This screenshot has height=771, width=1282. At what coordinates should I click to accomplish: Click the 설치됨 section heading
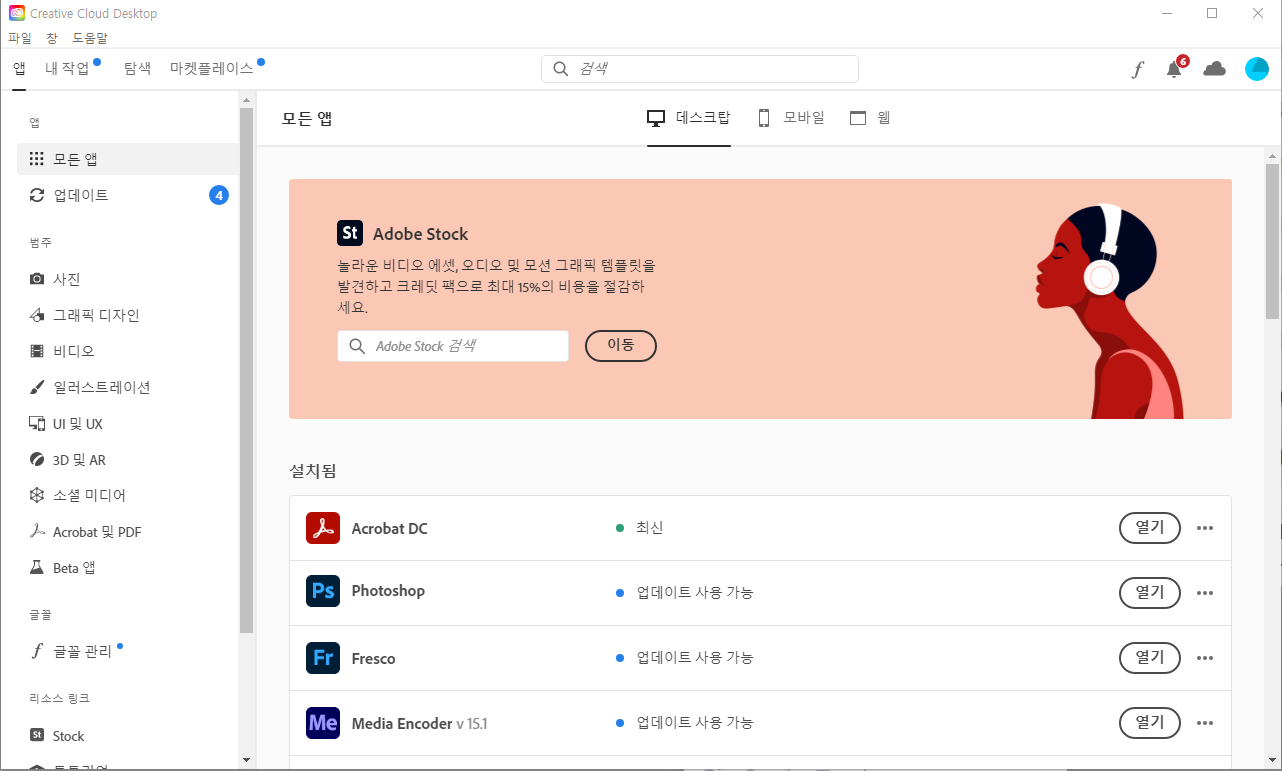pyautogui.click(x=313, y=470)
